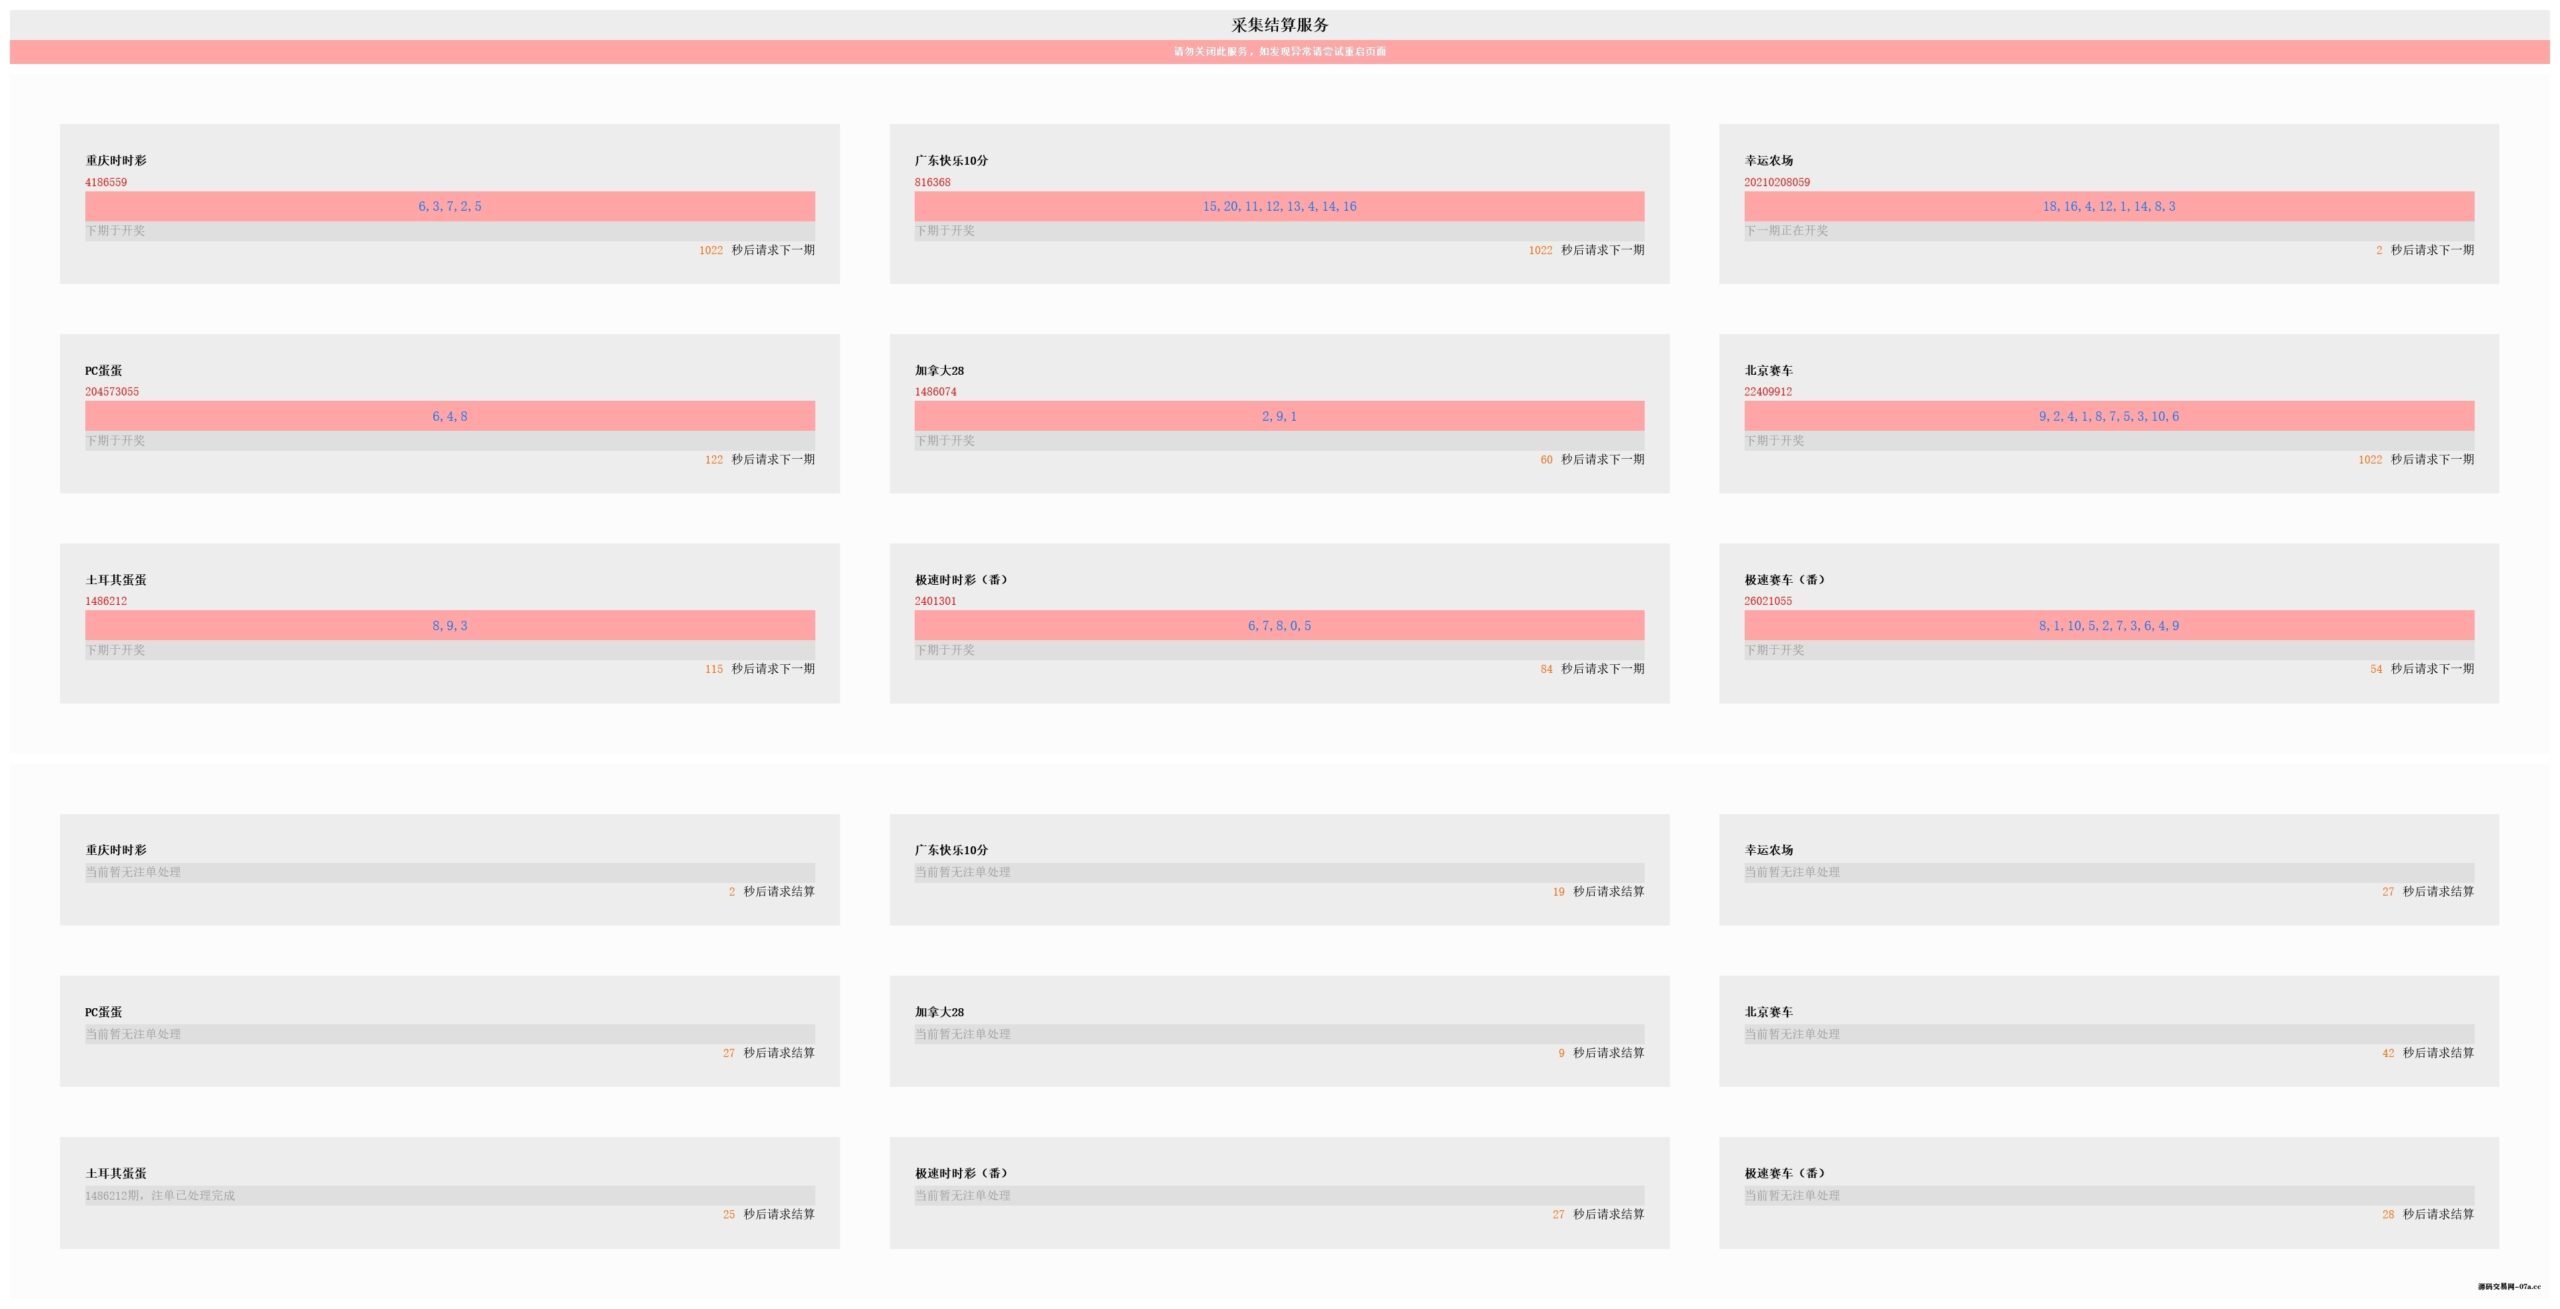Click the pink warning banner text
Image resolution: width=2560 pixels, height=1309 pixels.
1279,51
